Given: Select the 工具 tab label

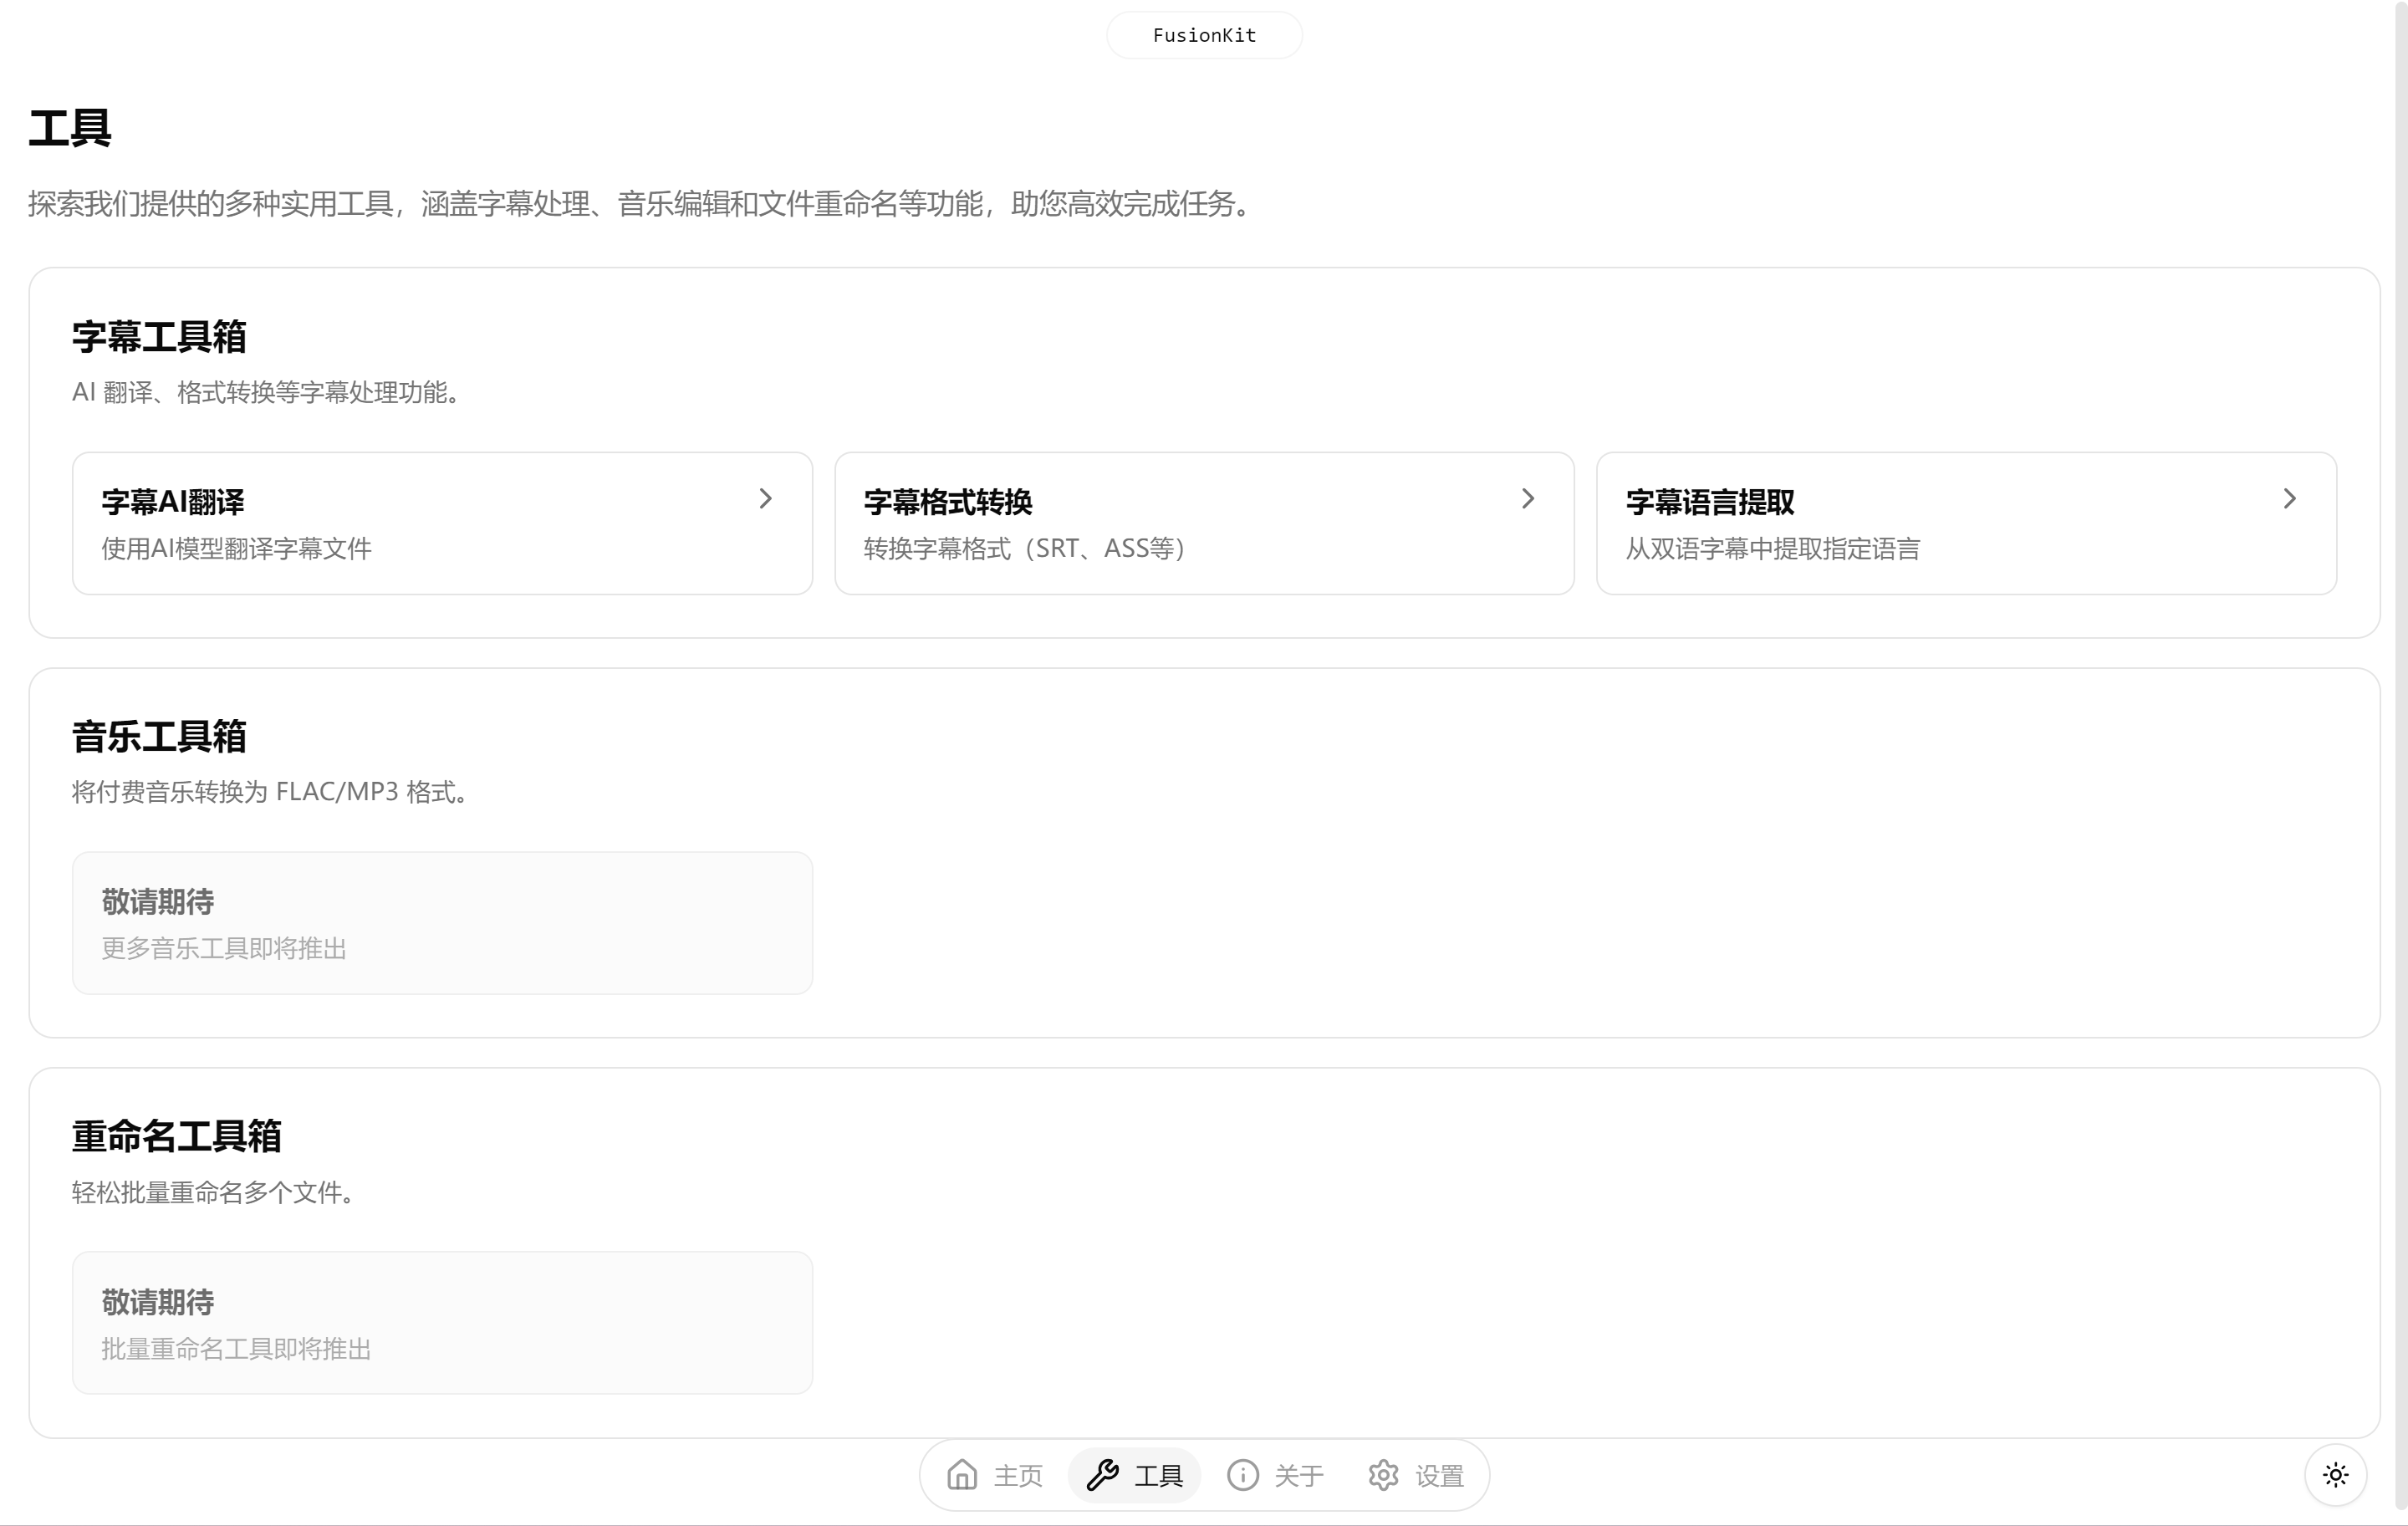Looking at the screenshot, I should pos(1158,1475).
